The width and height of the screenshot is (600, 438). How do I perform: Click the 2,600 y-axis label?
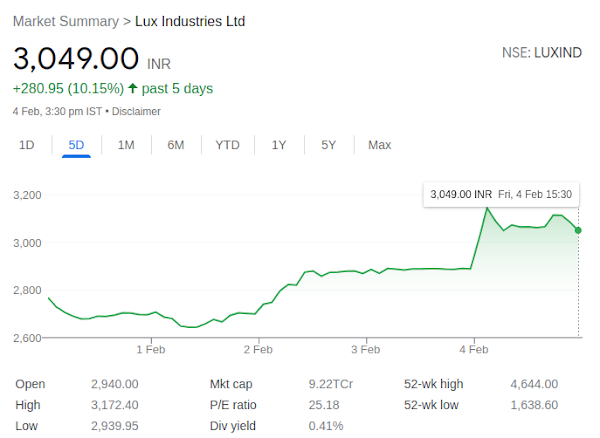click(27, 338)
